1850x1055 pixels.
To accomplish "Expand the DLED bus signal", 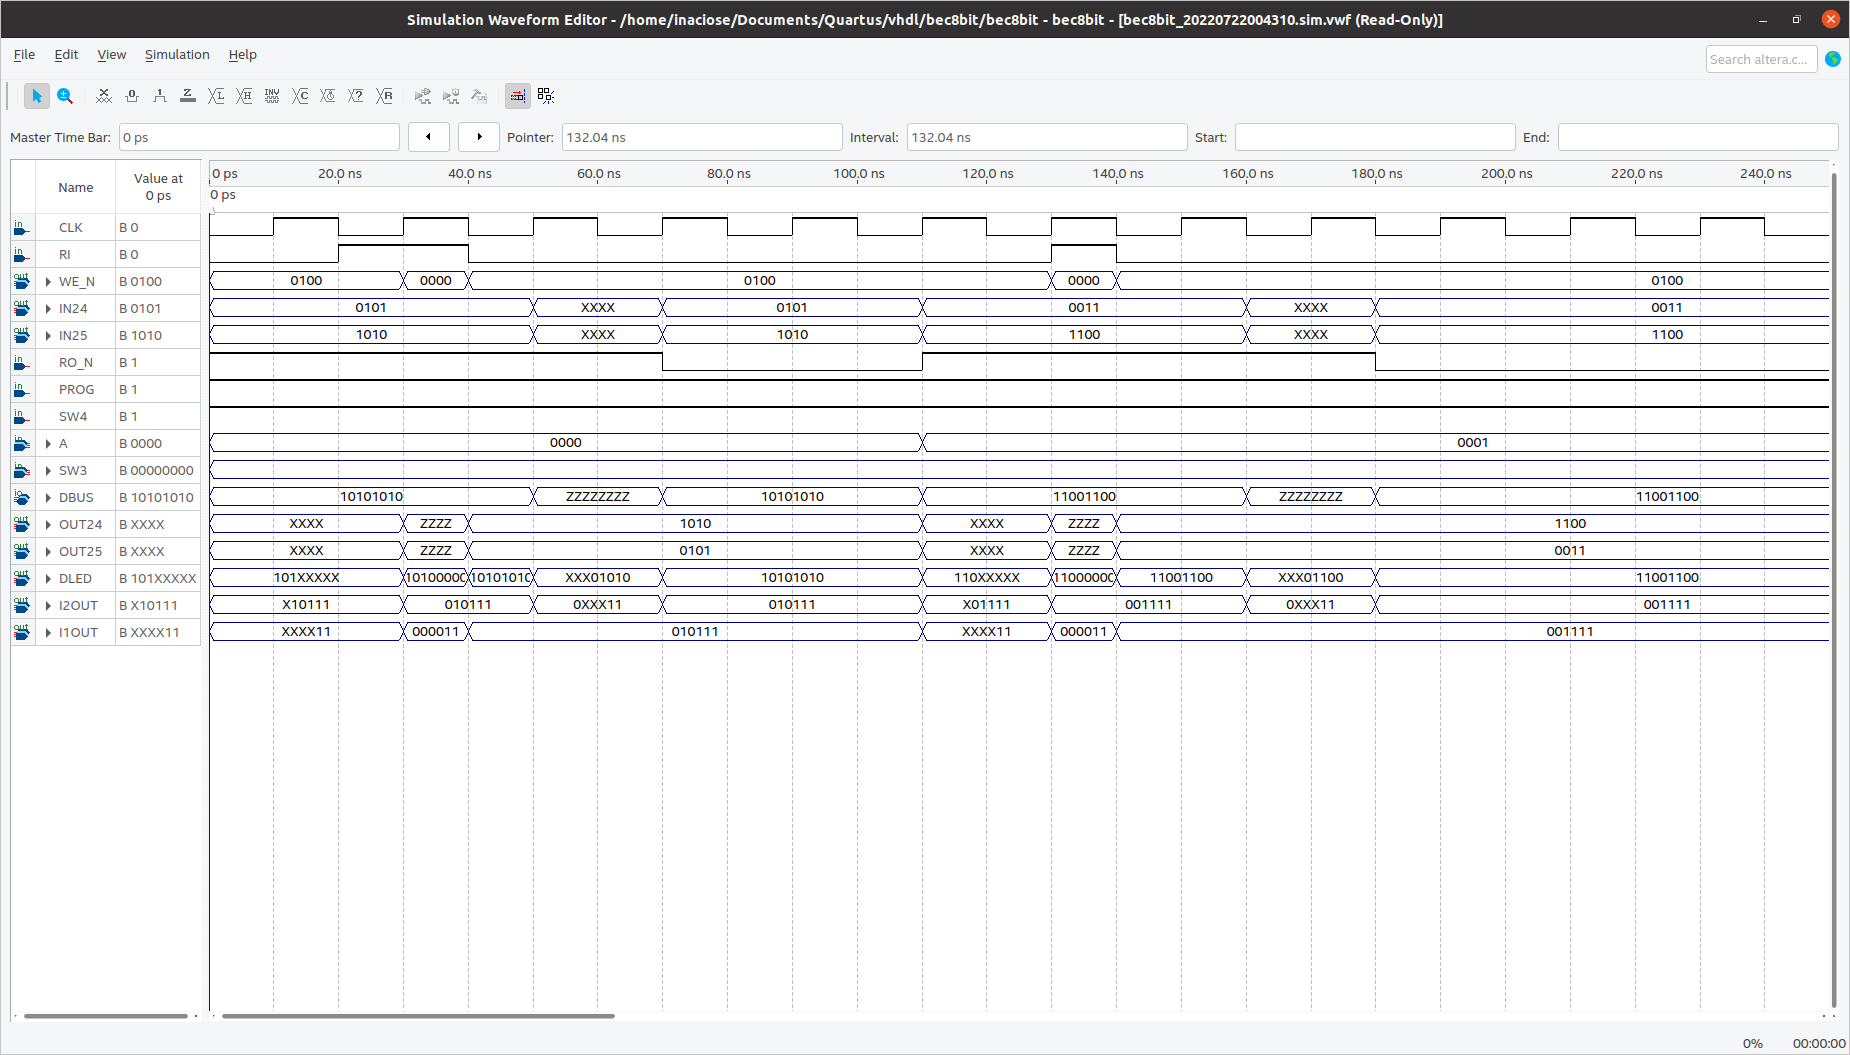I will (x=48, y=579).
